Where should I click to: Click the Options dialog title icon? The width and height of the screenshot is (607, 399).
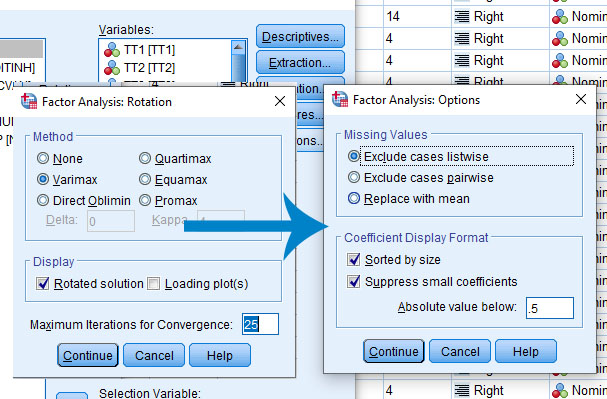(x=340, y=99)
